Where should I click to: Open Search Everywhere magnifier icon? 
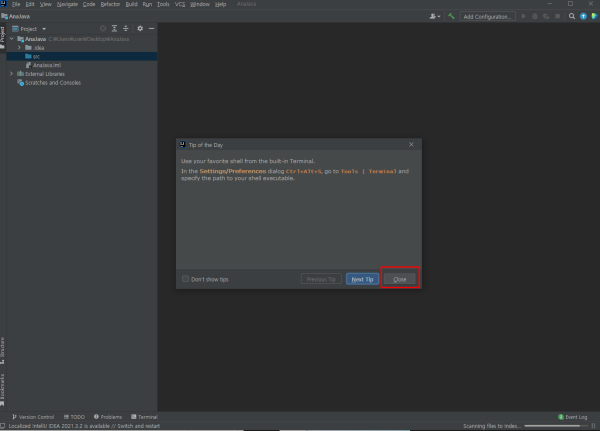(572, 16)
